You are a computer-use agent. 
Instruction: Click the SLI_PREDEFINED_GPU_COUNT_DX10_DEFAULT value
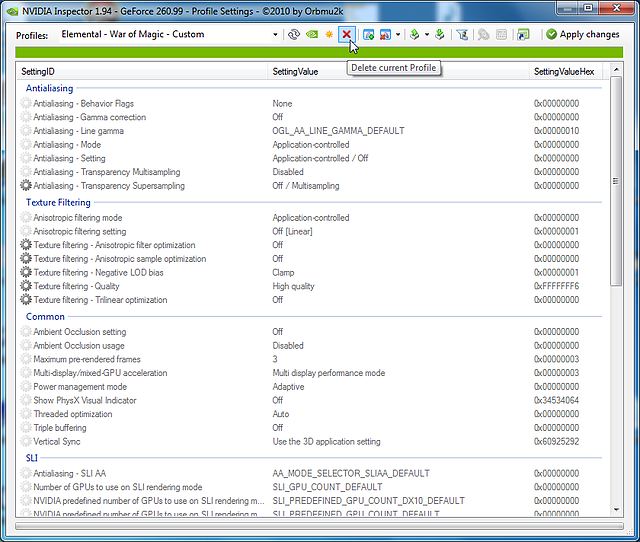pos(369,501)
